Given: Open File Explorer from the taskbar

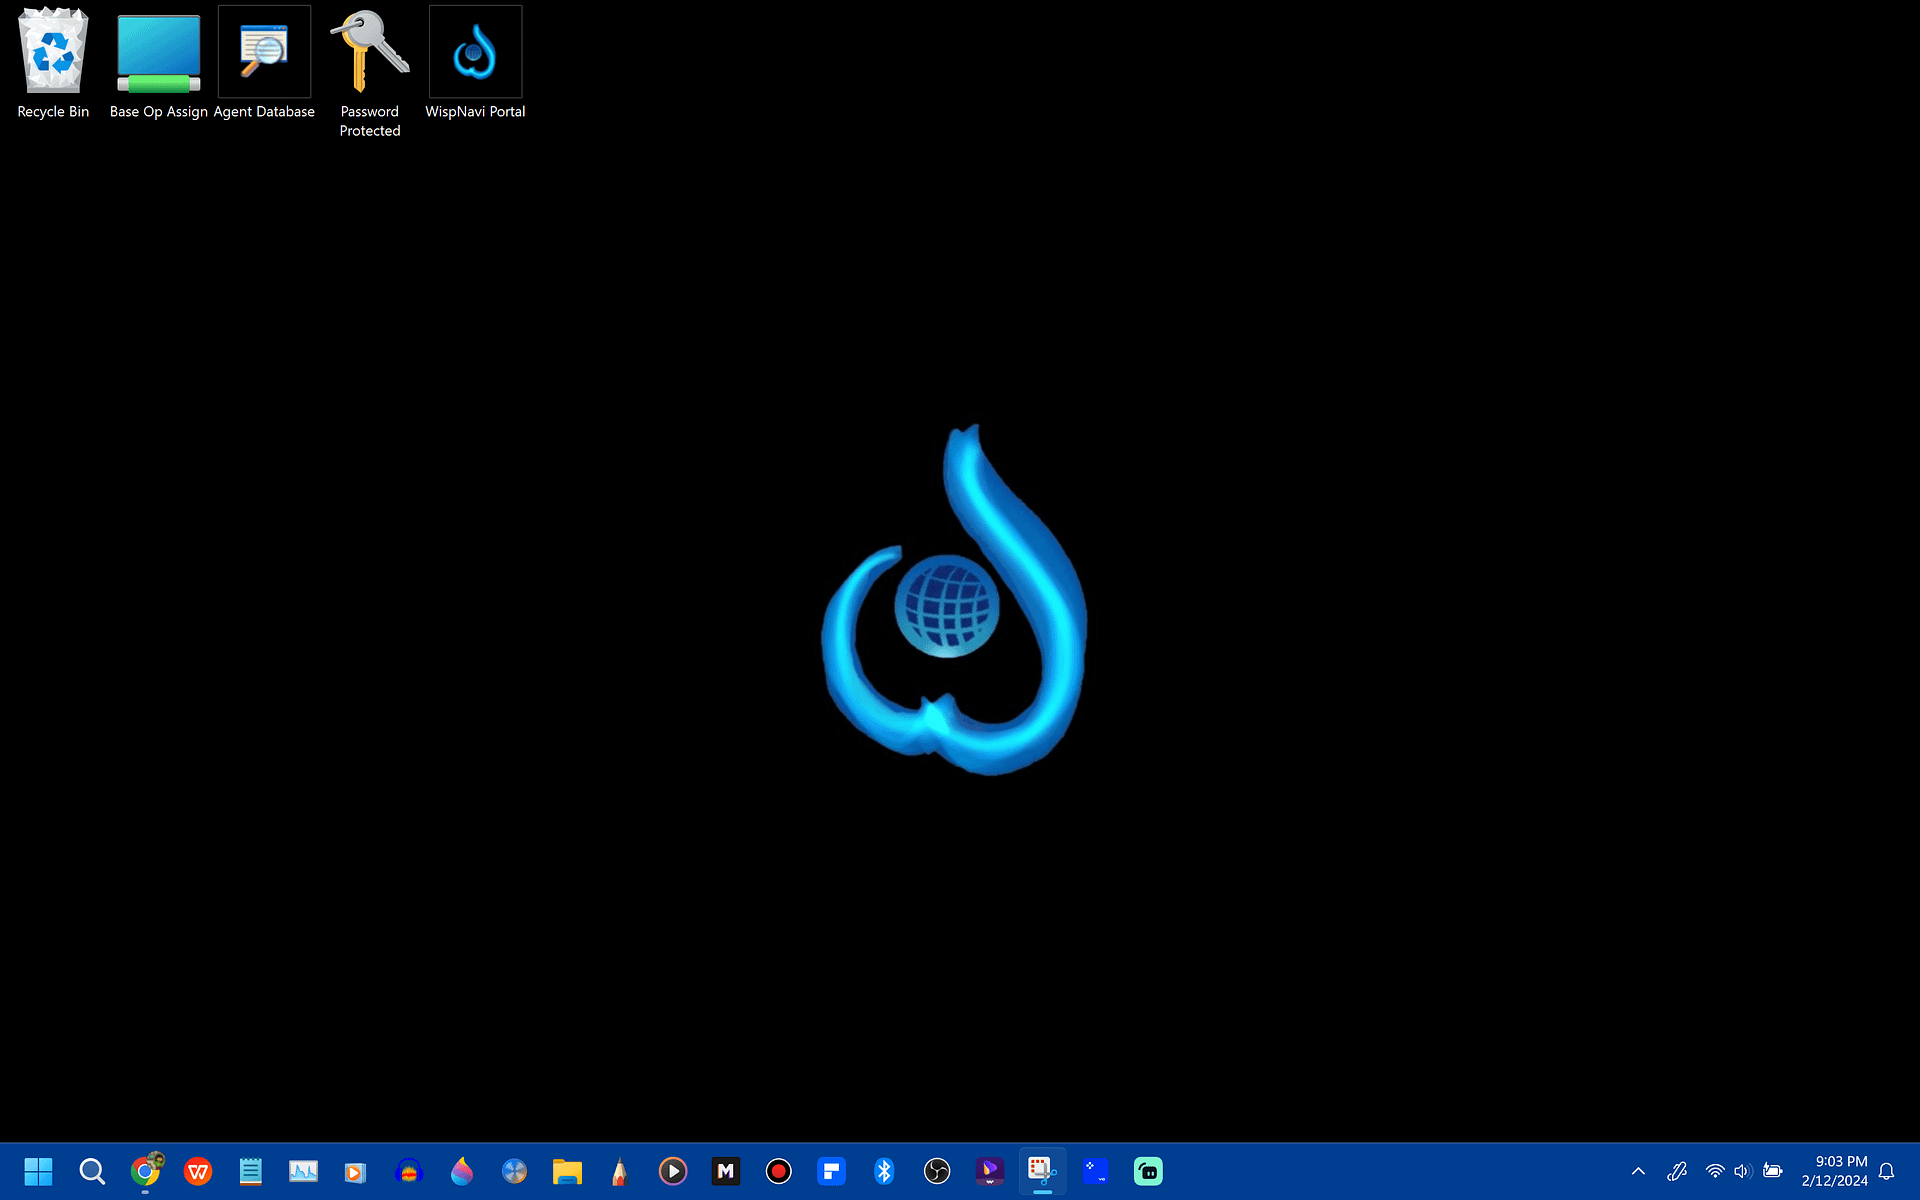Looking at the screenshot, I should coord(567,1171).
